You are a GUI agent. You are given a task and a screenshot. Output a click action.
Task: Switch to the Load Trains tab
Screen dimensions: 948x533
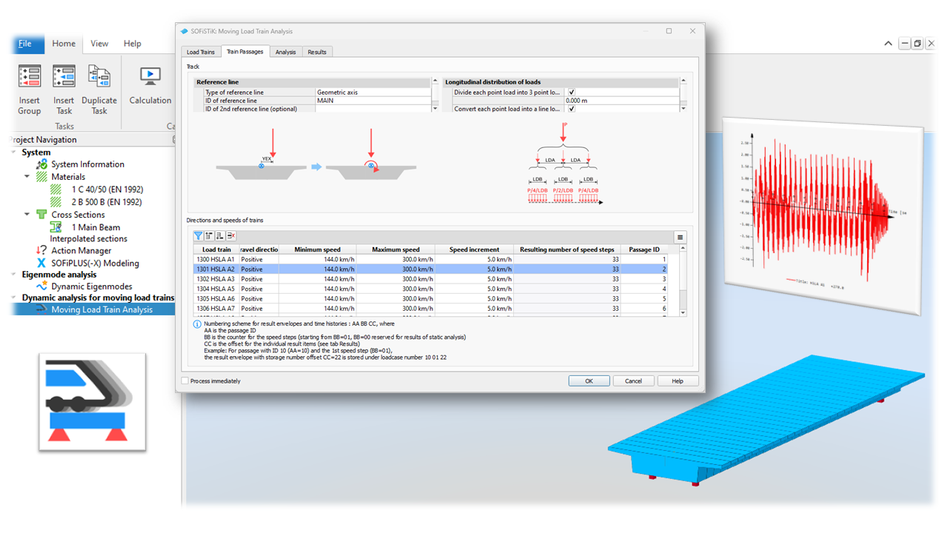(x=201, y=52)
